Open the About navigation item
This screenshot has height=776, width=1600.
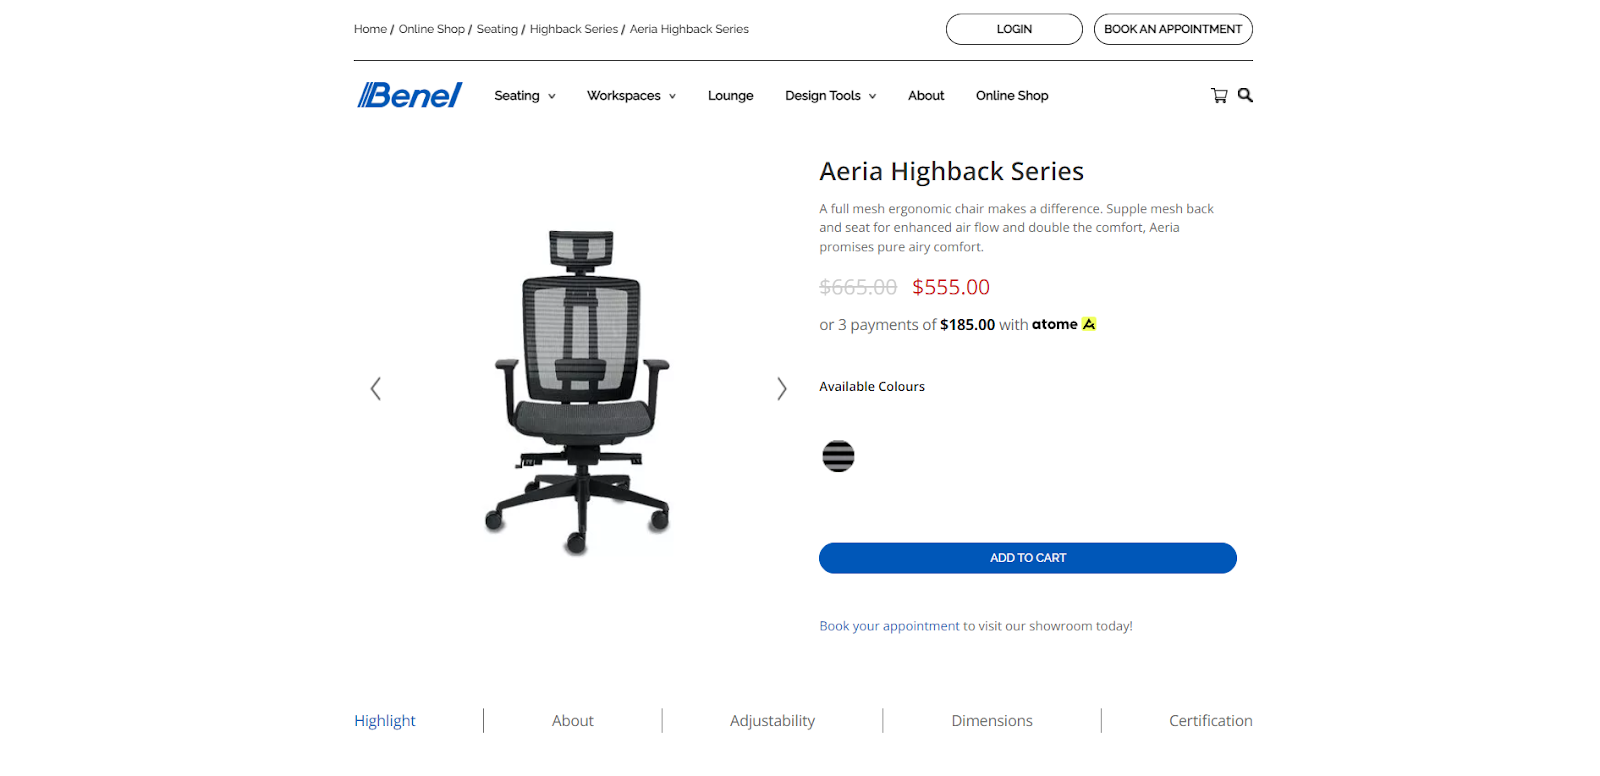[926, 96]
